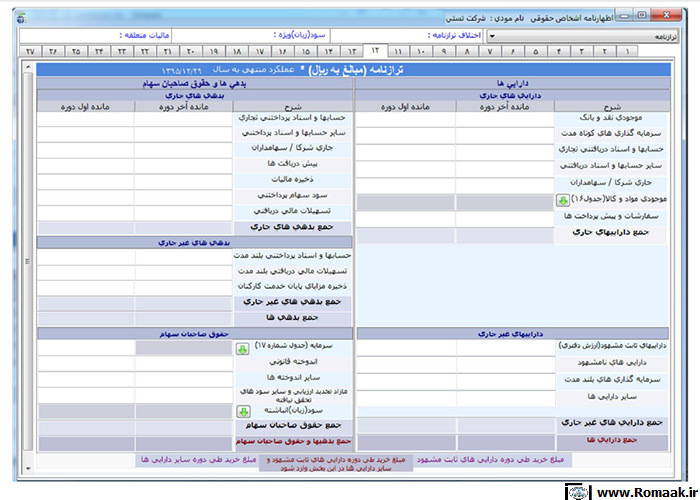Click the داراییهای غیر جاری section header
Viewport: 700px width, 500px height.
coord(512,333)
